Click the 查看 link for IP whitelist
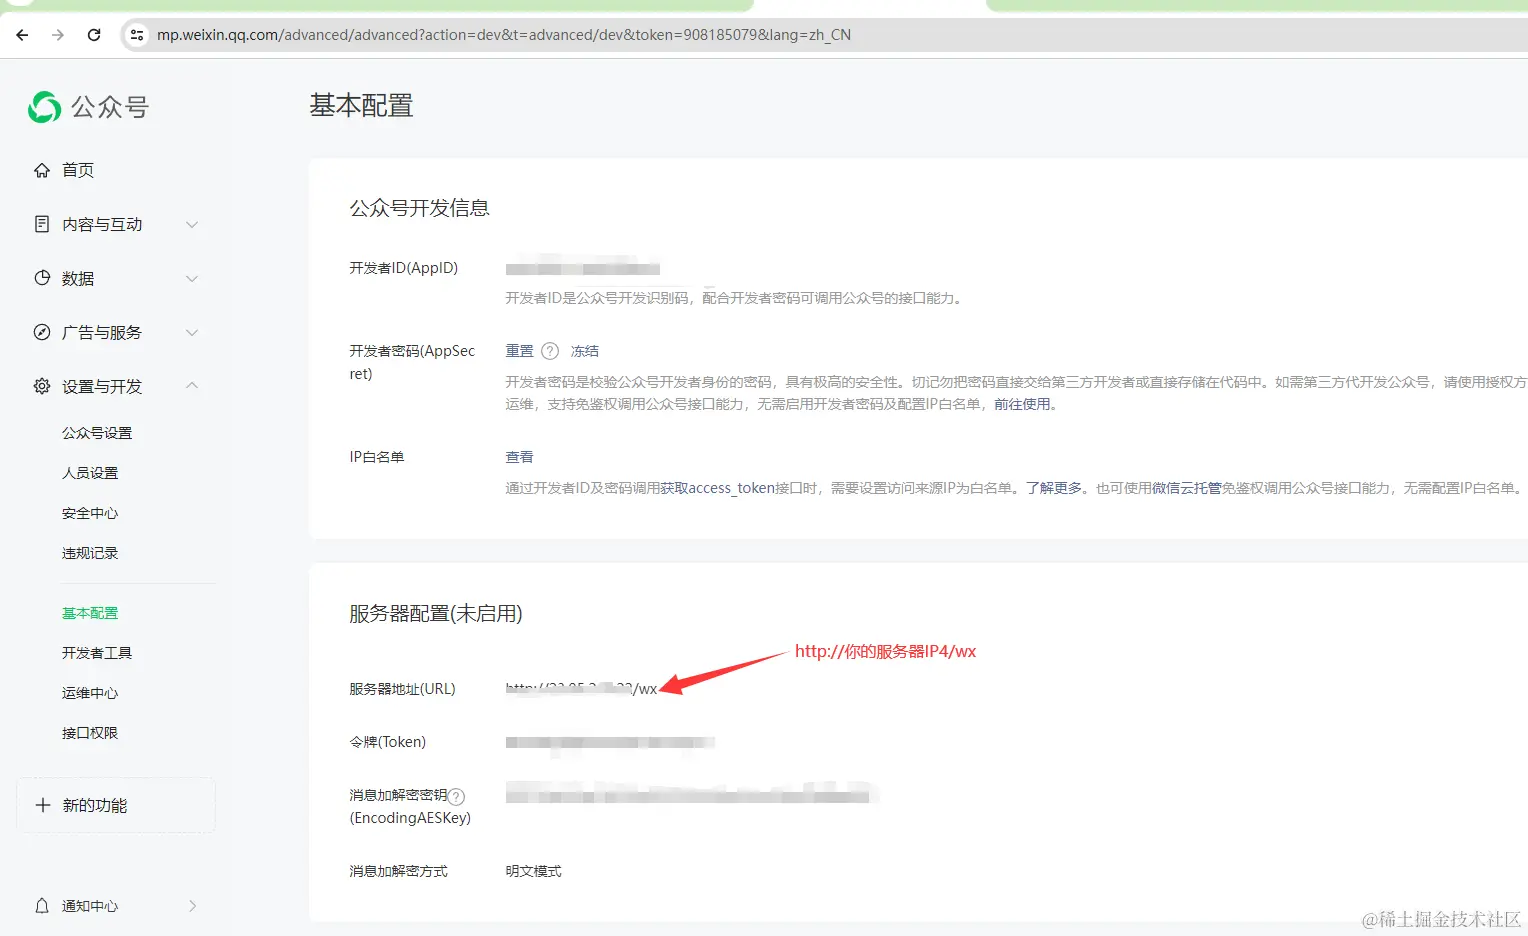The image size is (1528, 936). (x=519, y=456)
